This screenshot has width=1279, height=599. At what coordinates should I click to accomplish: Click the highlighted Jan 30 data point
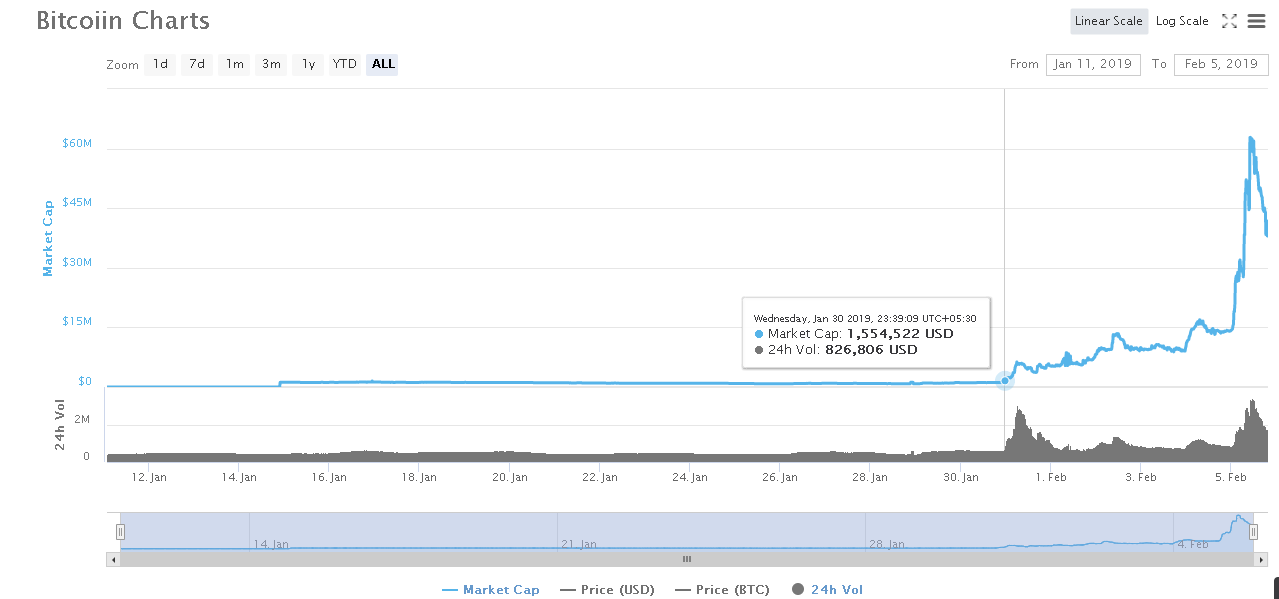(1005, 381)
